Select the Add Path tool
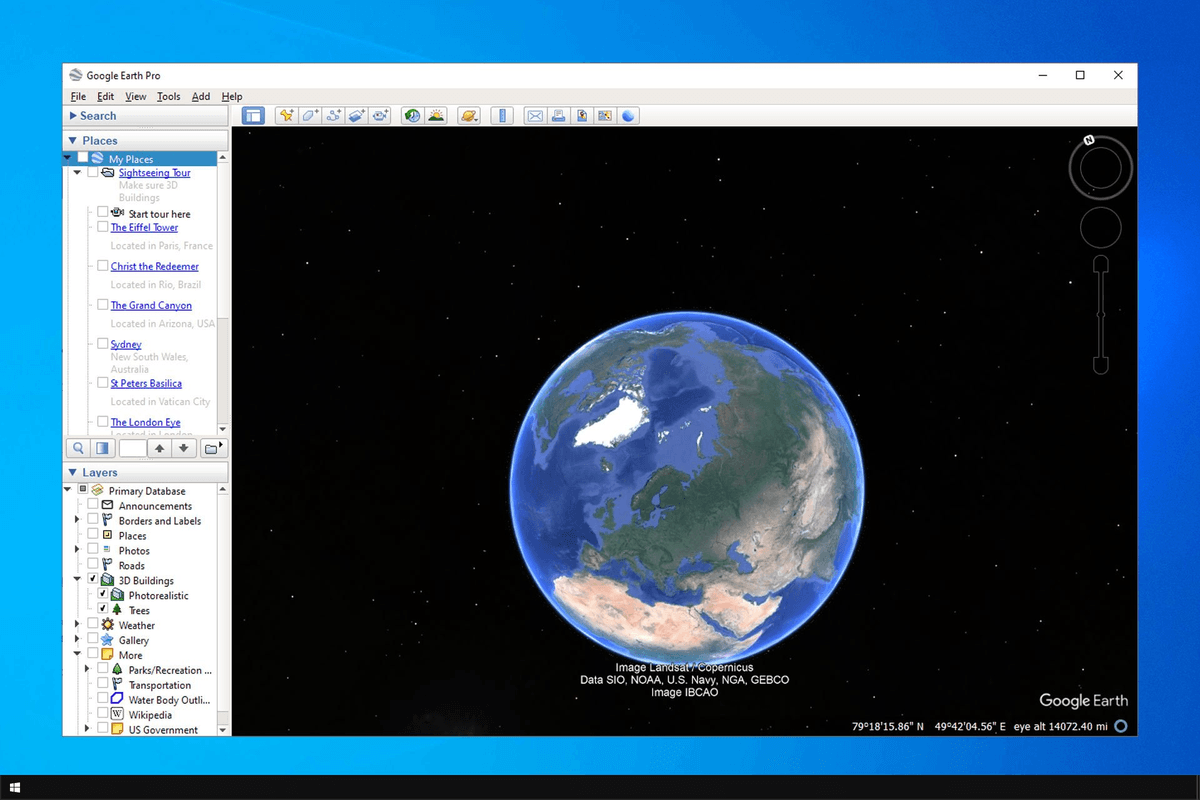 tap(334, 115)
